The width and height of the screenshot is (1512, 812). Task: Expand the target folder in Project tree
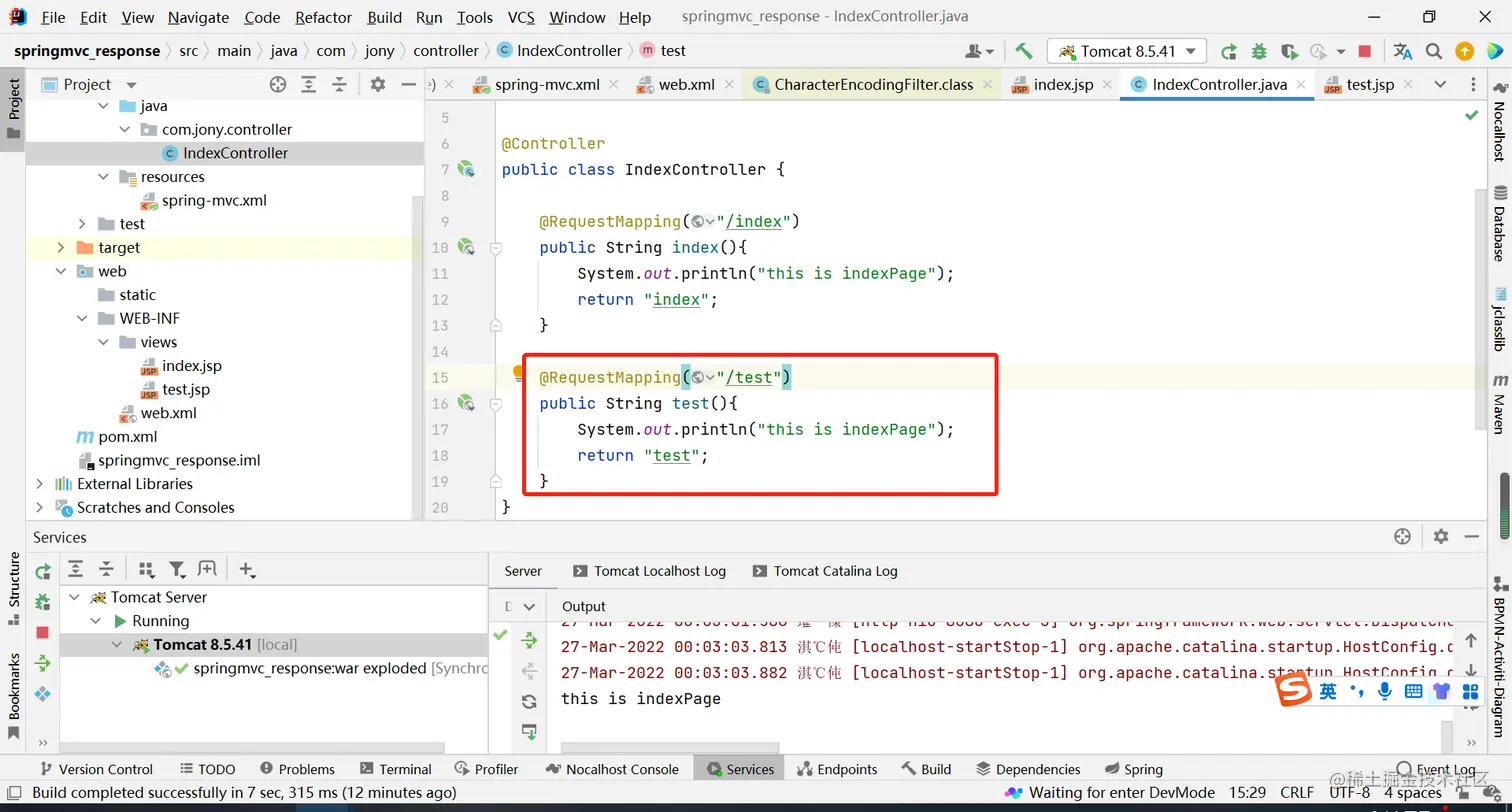[x=60, y=247]
